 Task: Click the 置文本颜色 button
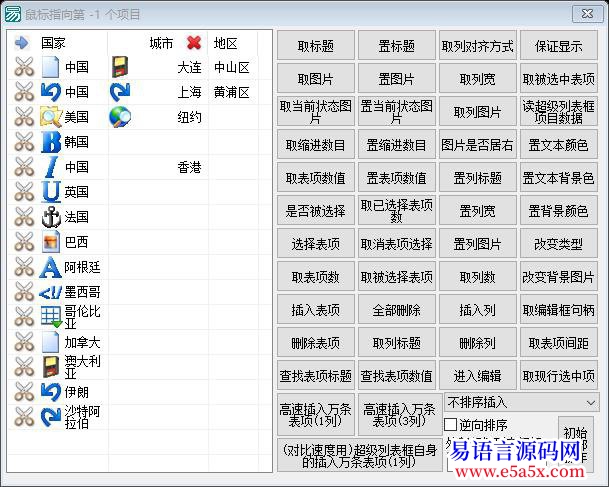click(x=558, y=146)
